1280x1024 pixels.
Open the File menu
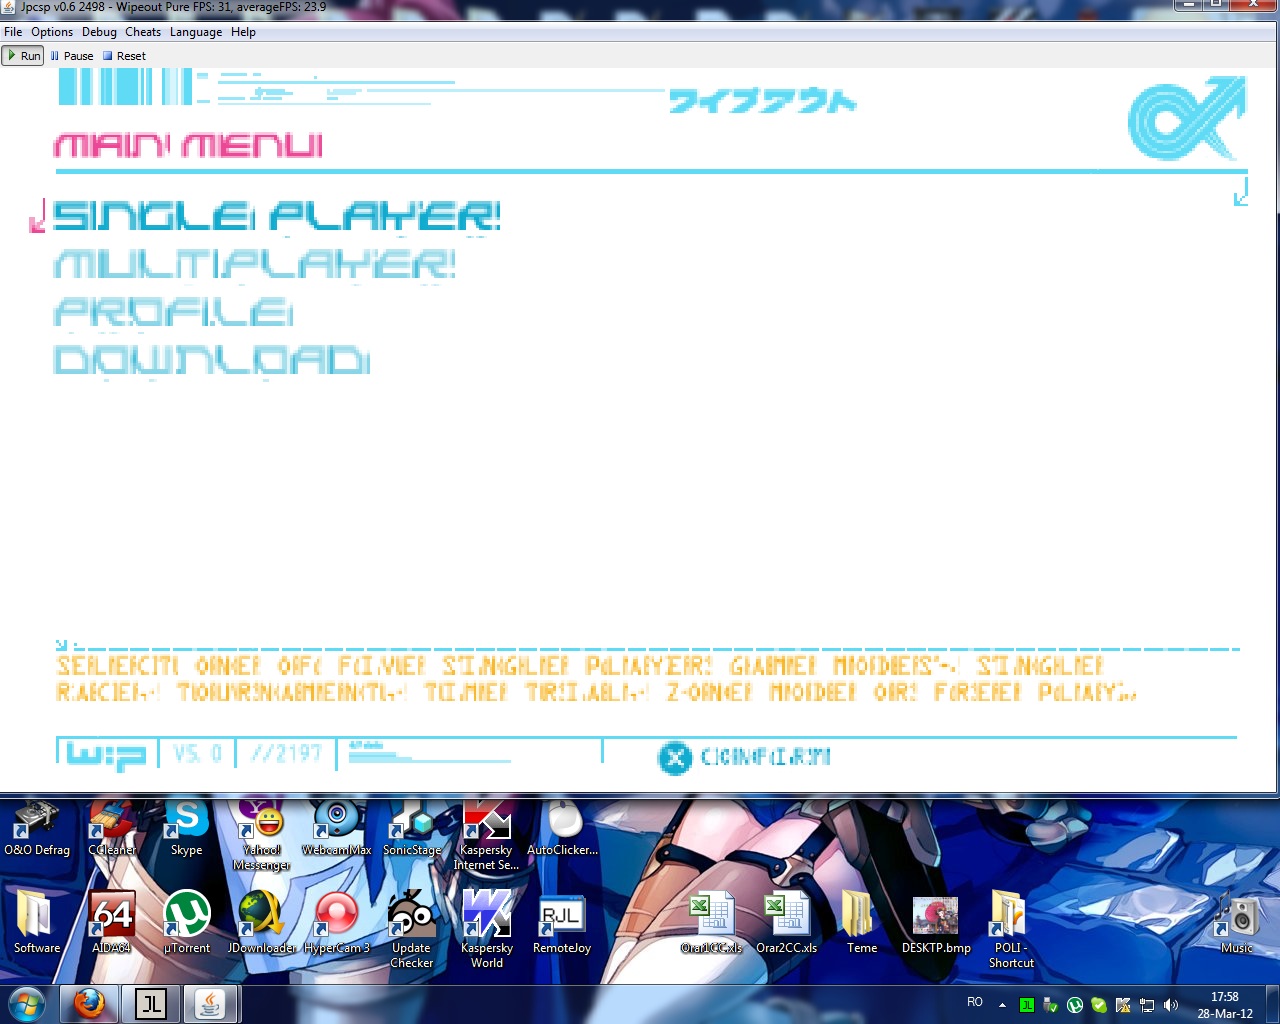pos(13,32)
